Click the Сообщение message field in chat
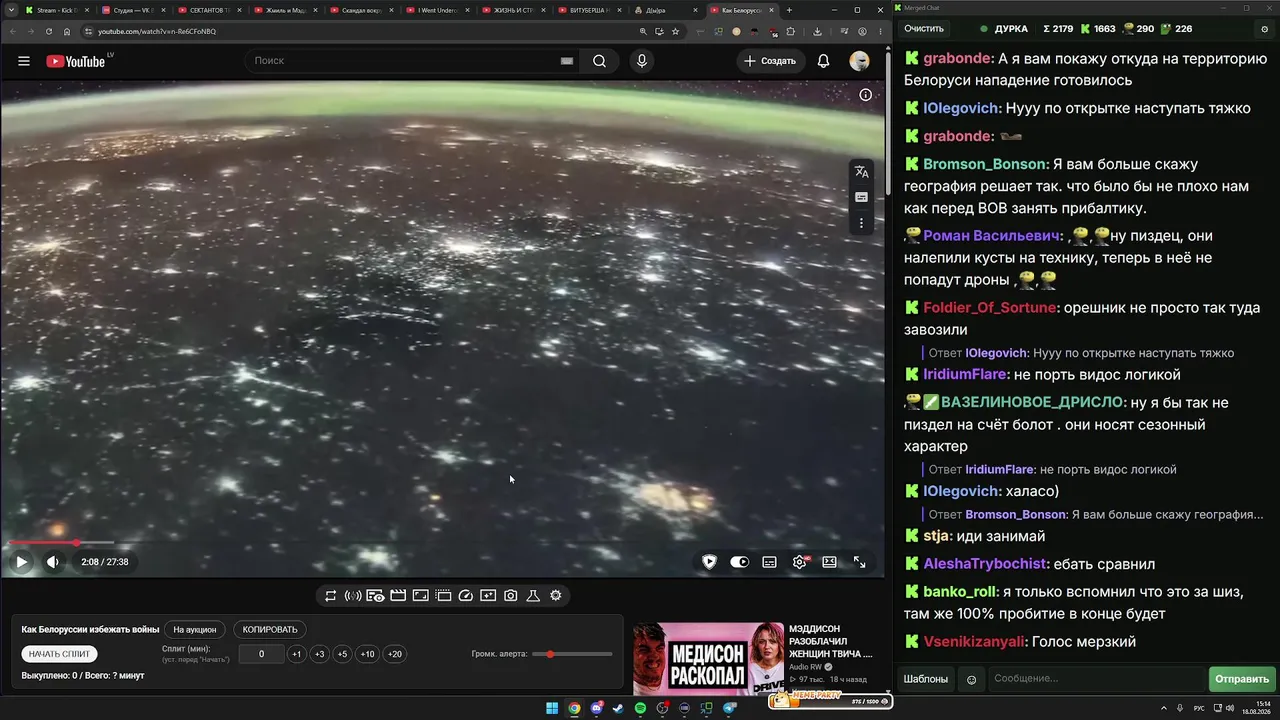Image resolution: width=1280 pixels, height=720 pixels. click(1097, 679)
